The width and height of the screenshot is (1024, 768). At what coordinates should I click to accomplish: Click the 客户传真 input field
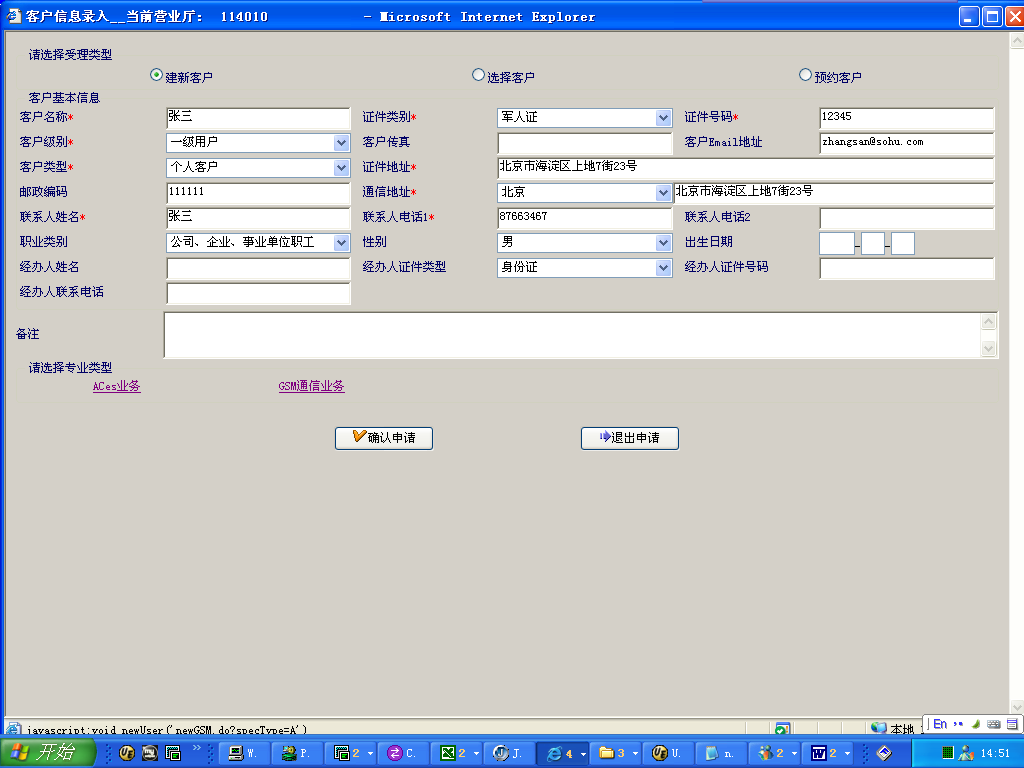pos(584,143)
